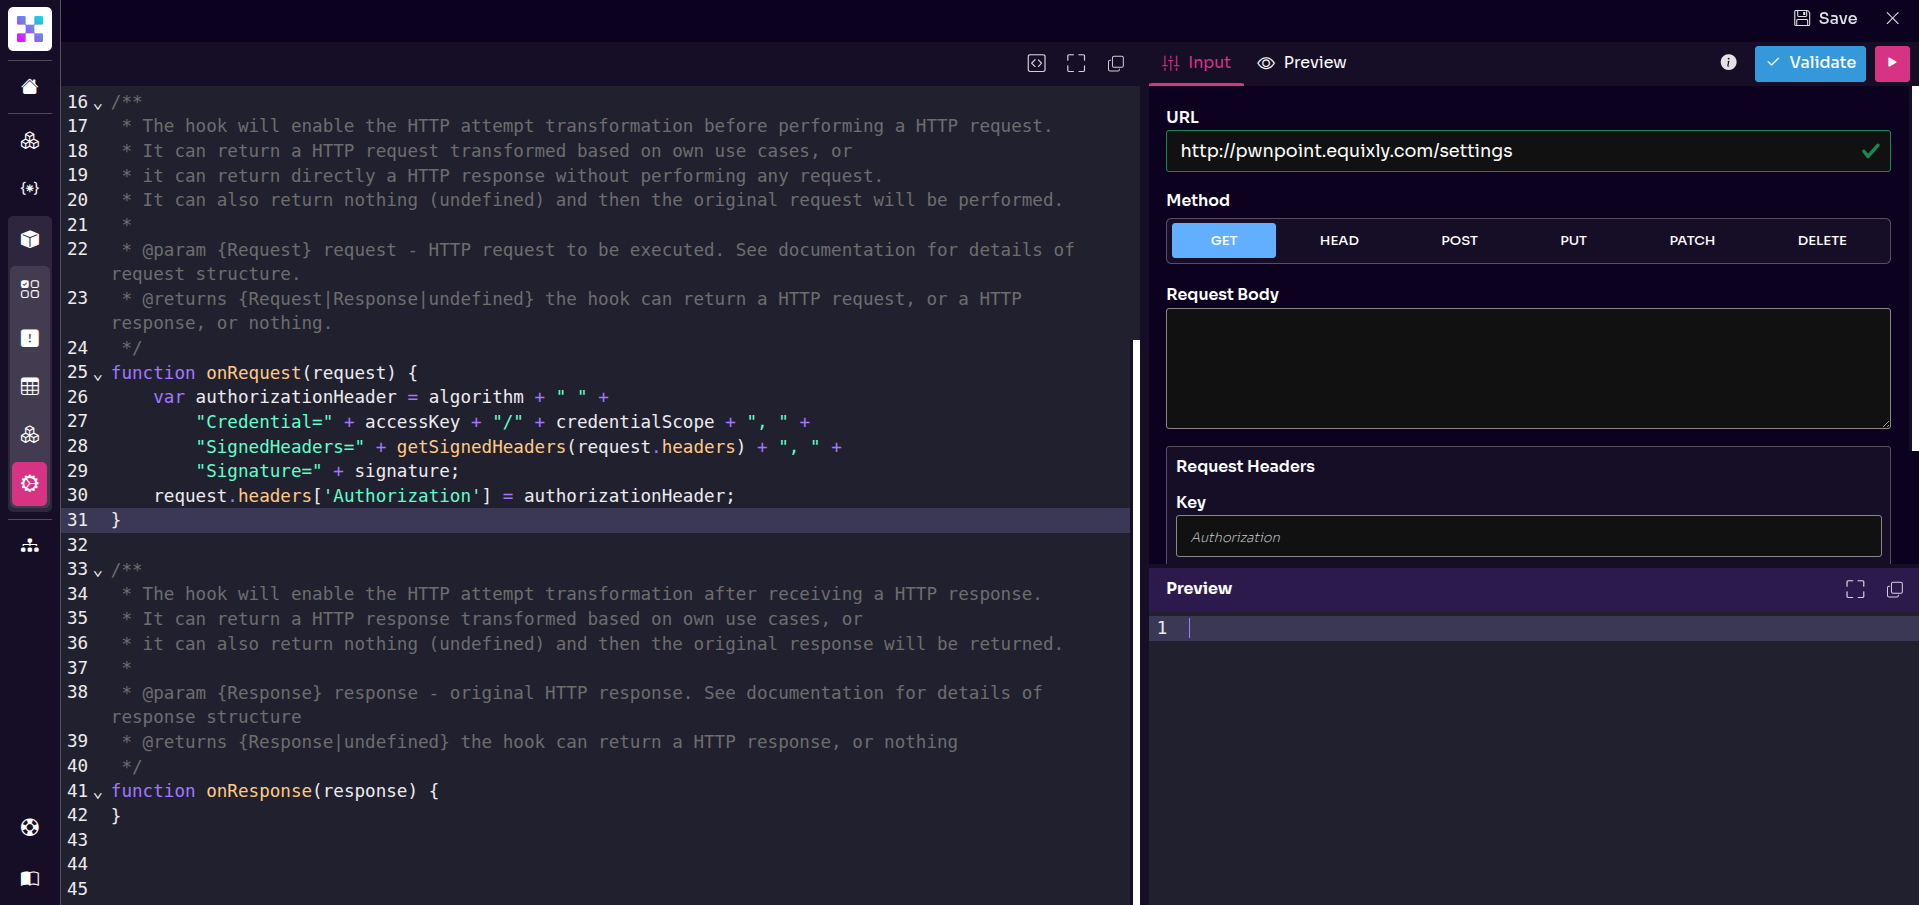Switch to the Preview tab

click(x=1301, y=63)
